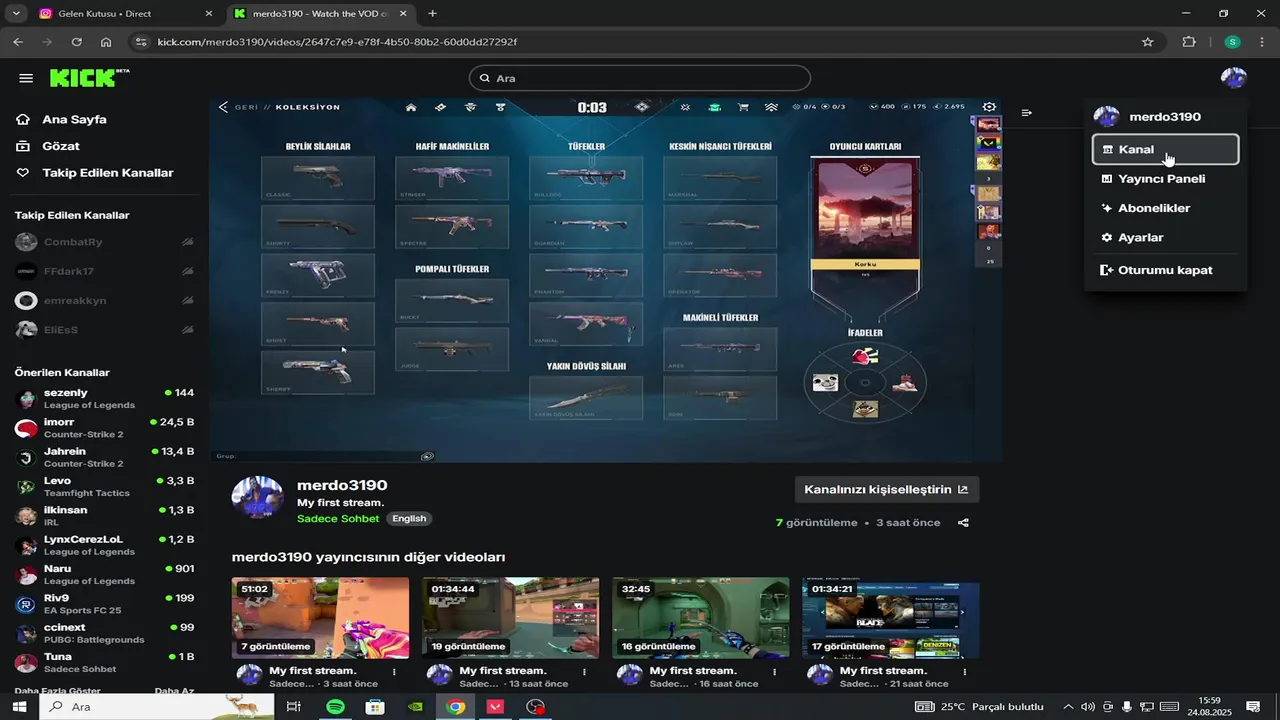Click the taskbar volume icon
The width and height of the screenshot is (1280, 720).
click(1088, 707)
